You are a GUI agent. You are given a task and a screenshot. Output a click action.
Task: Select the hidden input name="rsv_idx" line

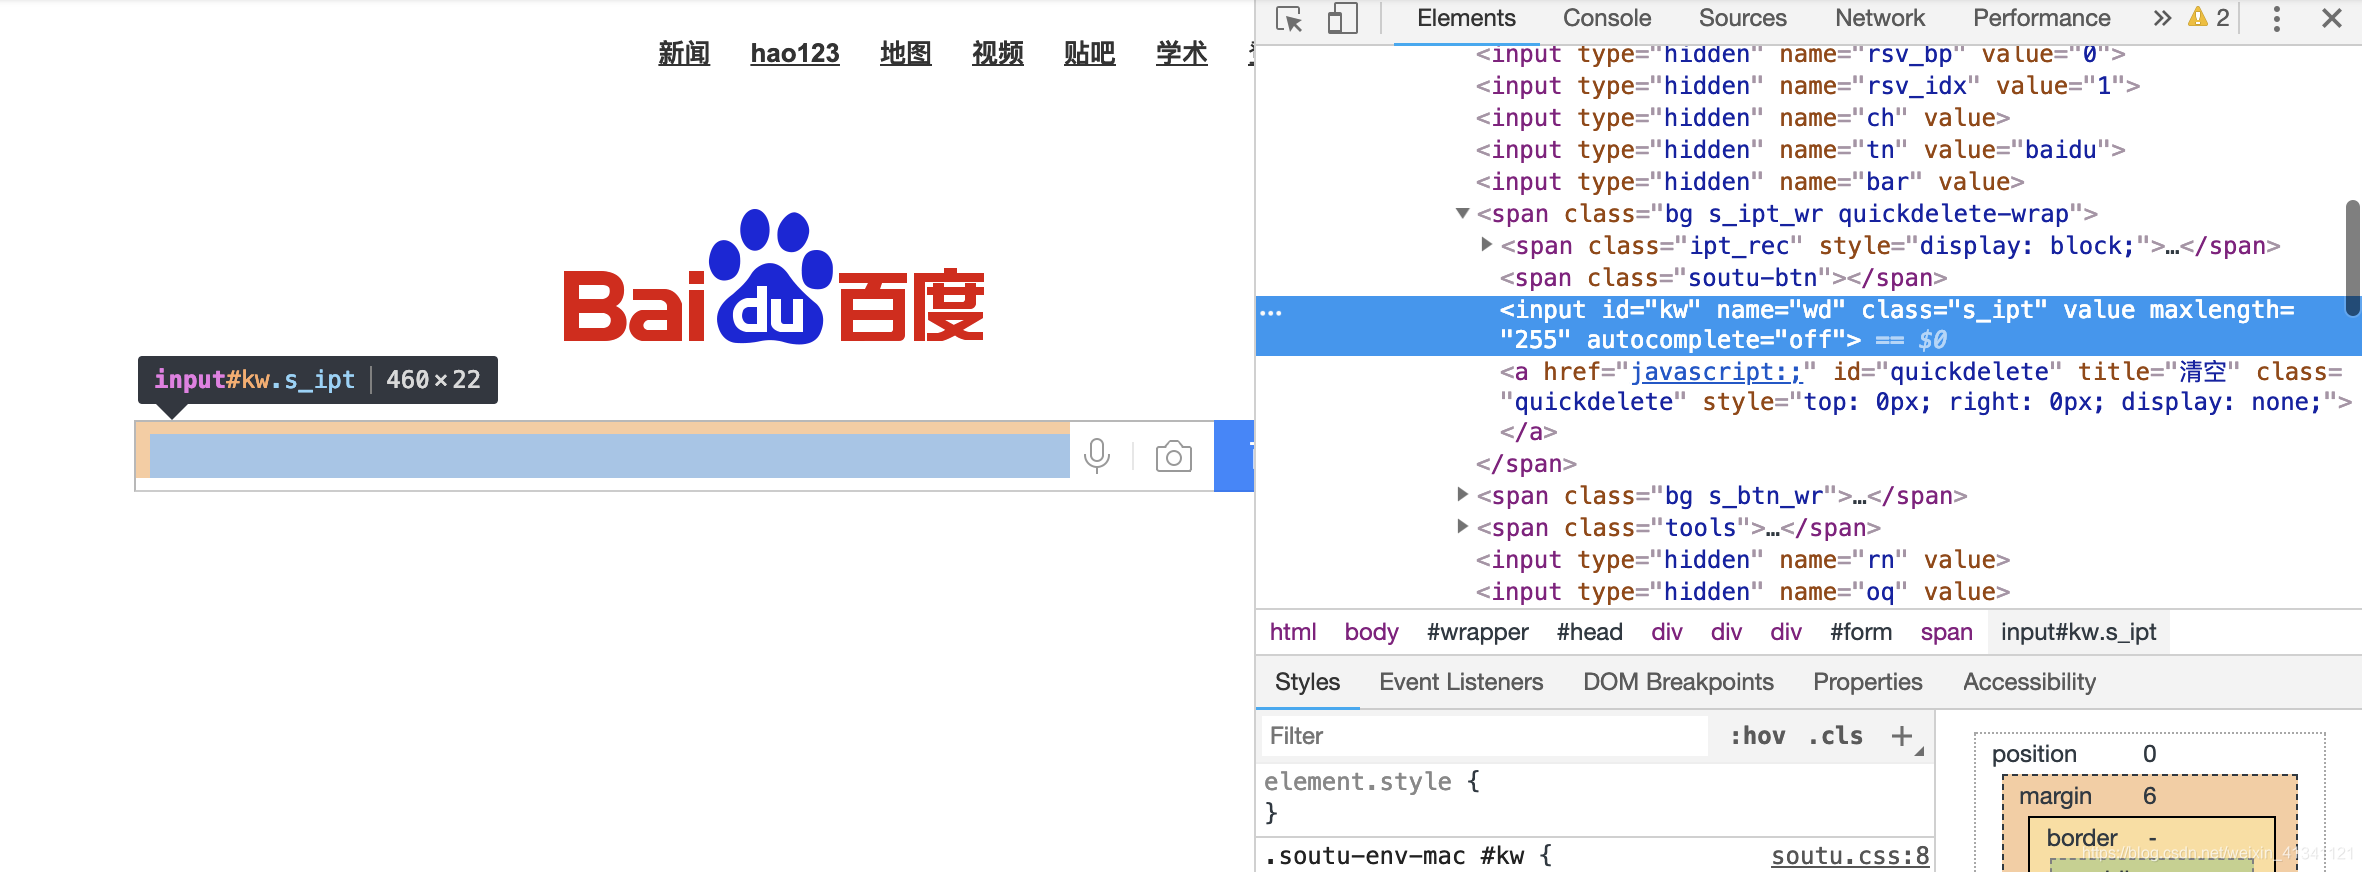click(x=1807, y=86)
